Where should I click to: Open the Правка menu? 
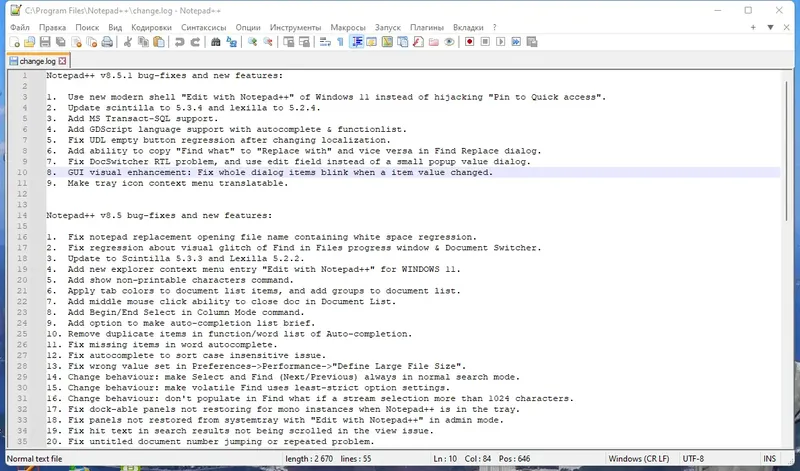53,27
